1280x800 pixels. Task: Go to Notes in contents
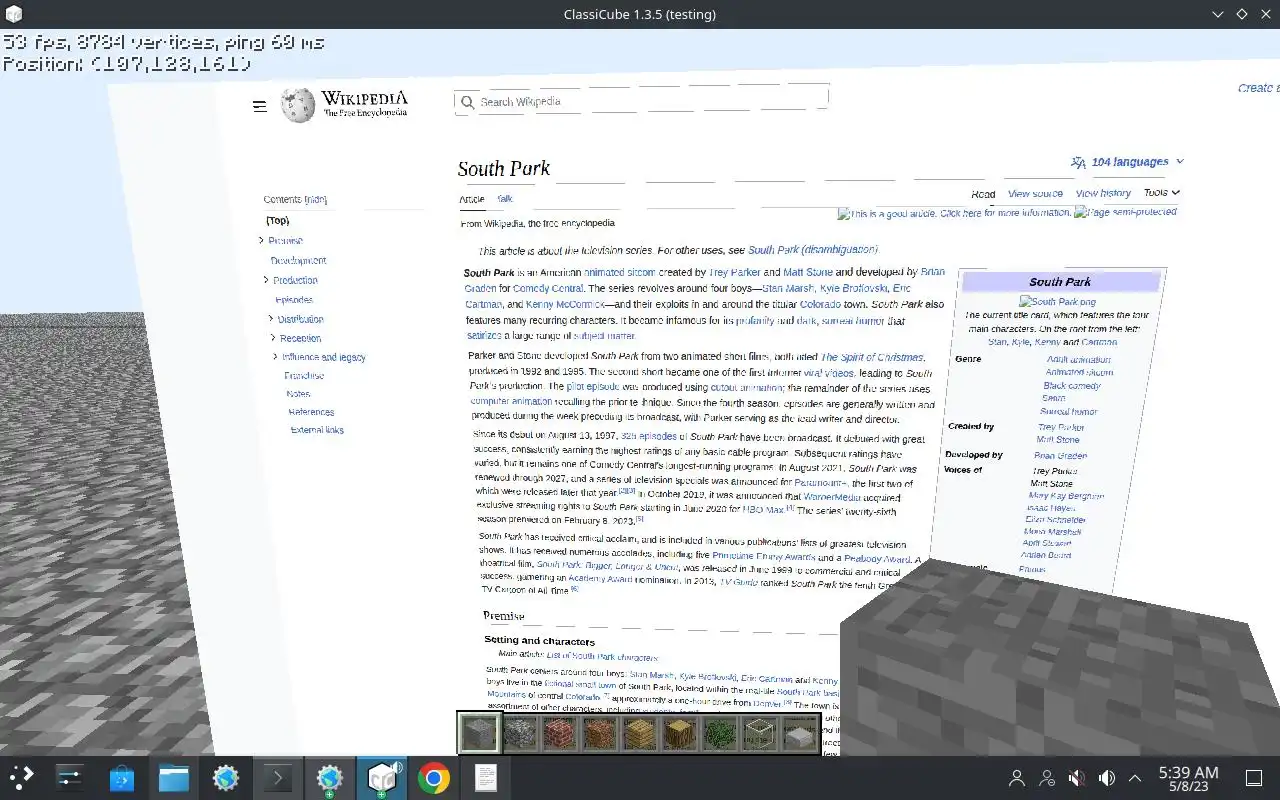coord(298,394)
